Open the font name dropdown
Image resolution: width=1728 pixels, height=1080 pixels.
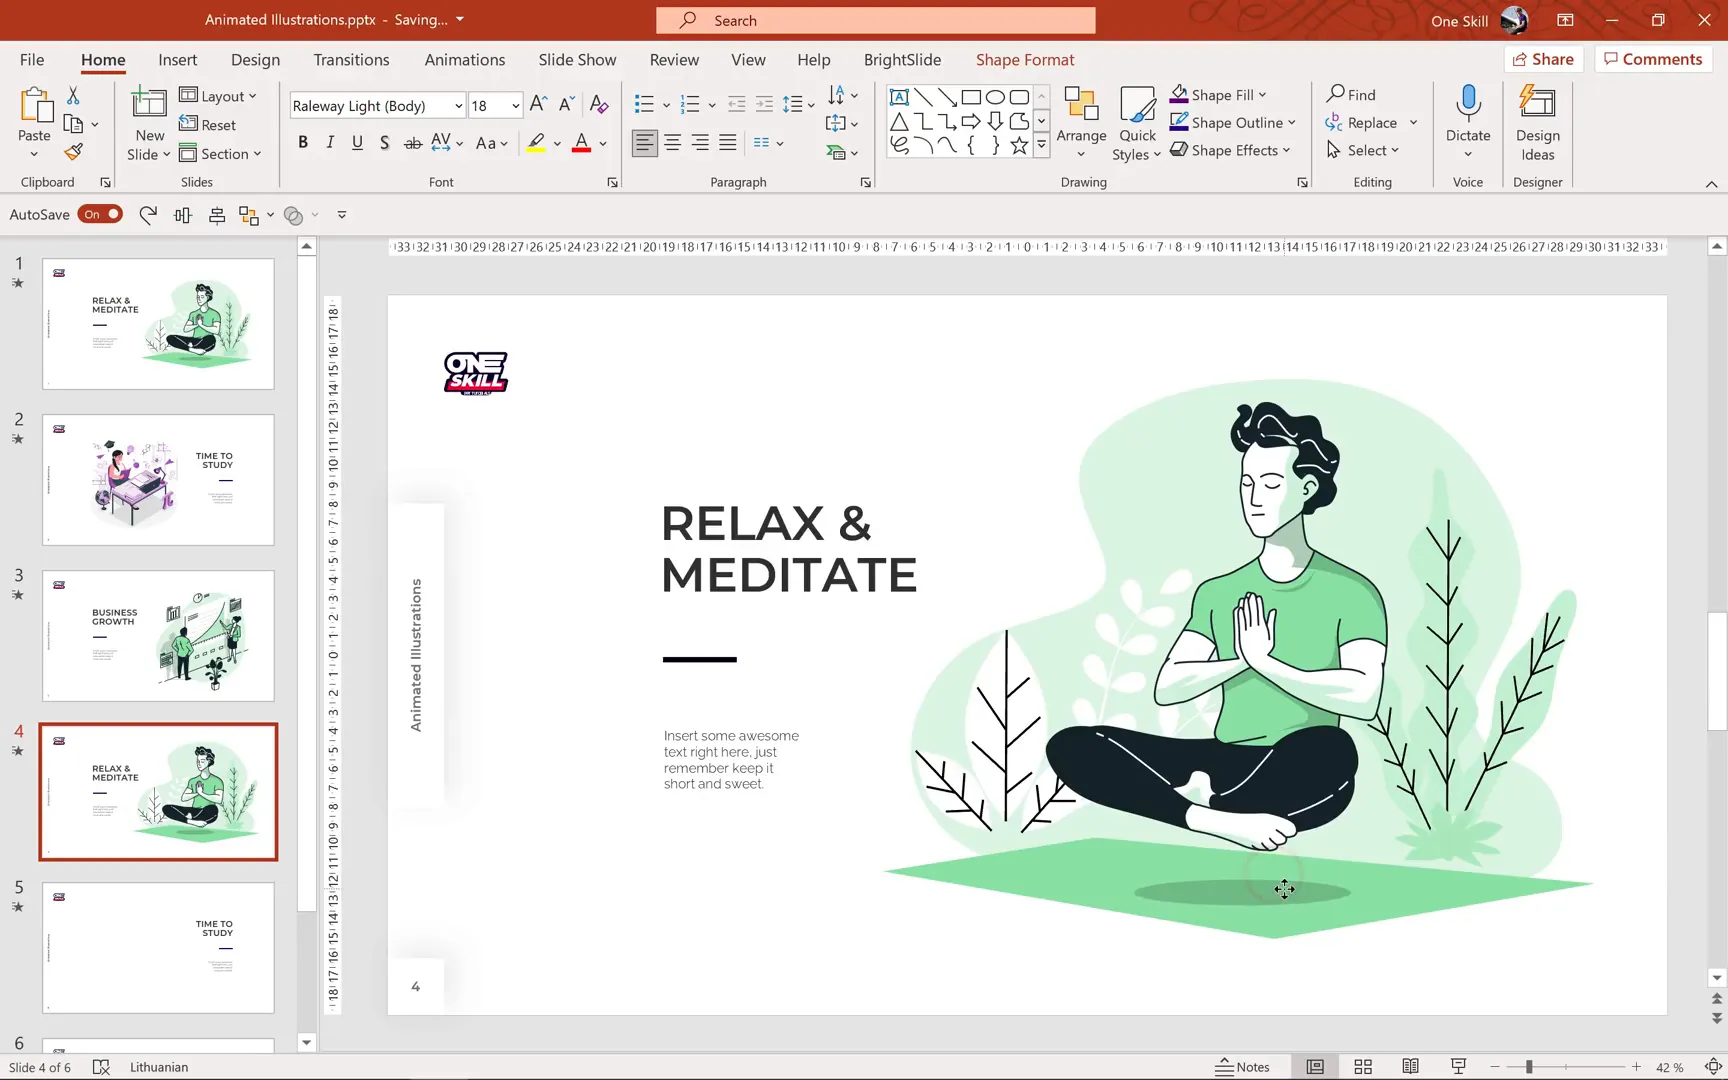click(458, 106)
